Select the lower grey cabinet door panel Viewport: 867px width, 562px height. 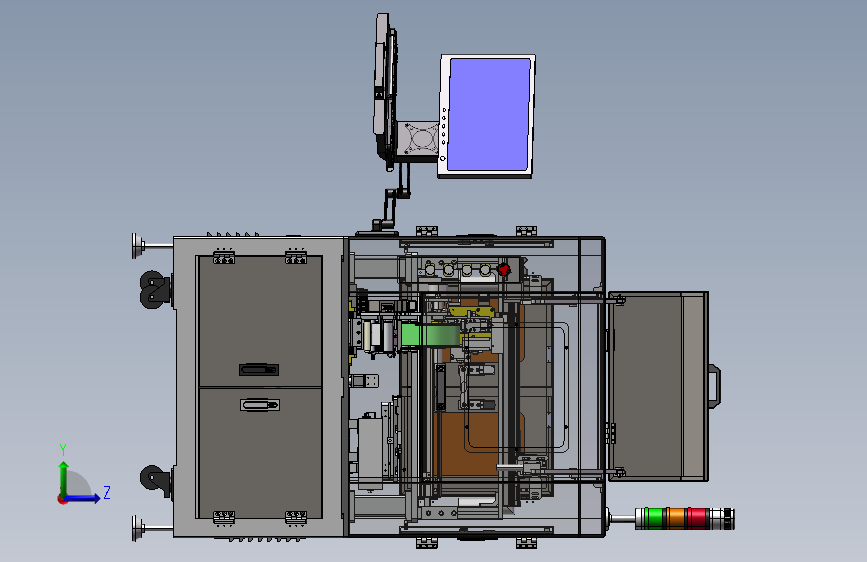(x=260, y=453)
